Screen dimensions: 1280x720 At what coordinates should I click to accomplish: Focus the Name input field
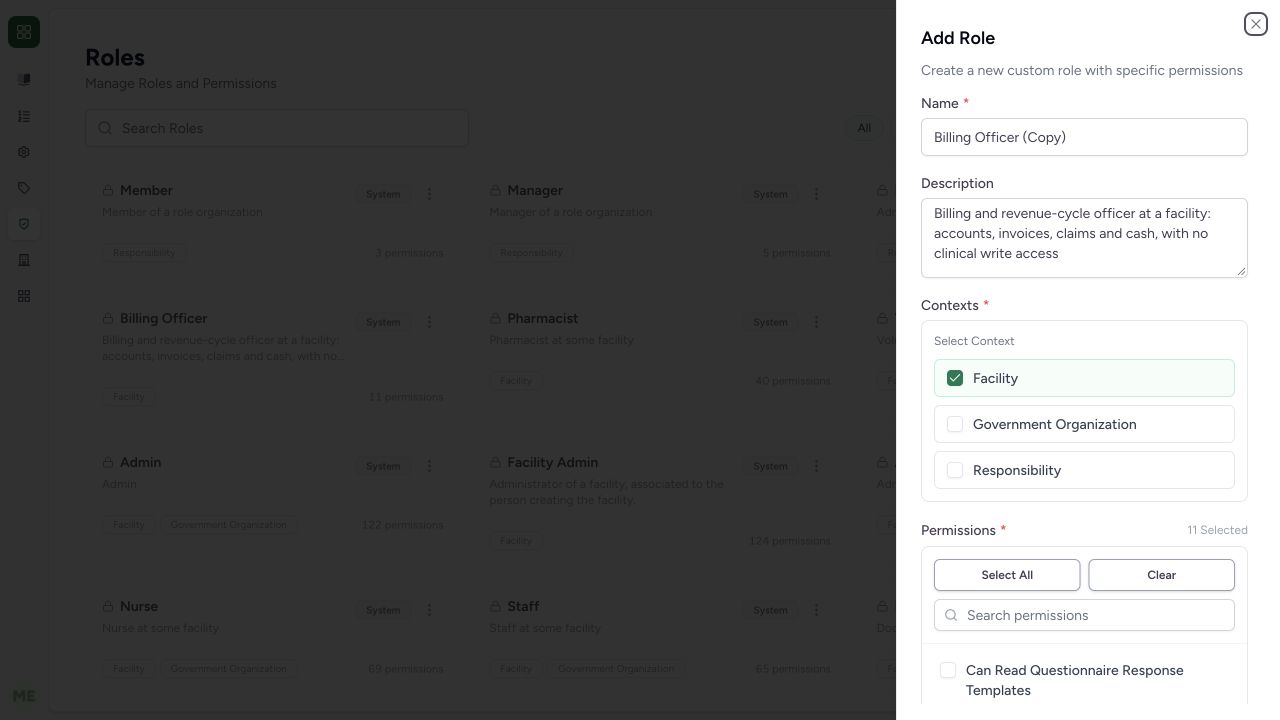pos(1084,137)
